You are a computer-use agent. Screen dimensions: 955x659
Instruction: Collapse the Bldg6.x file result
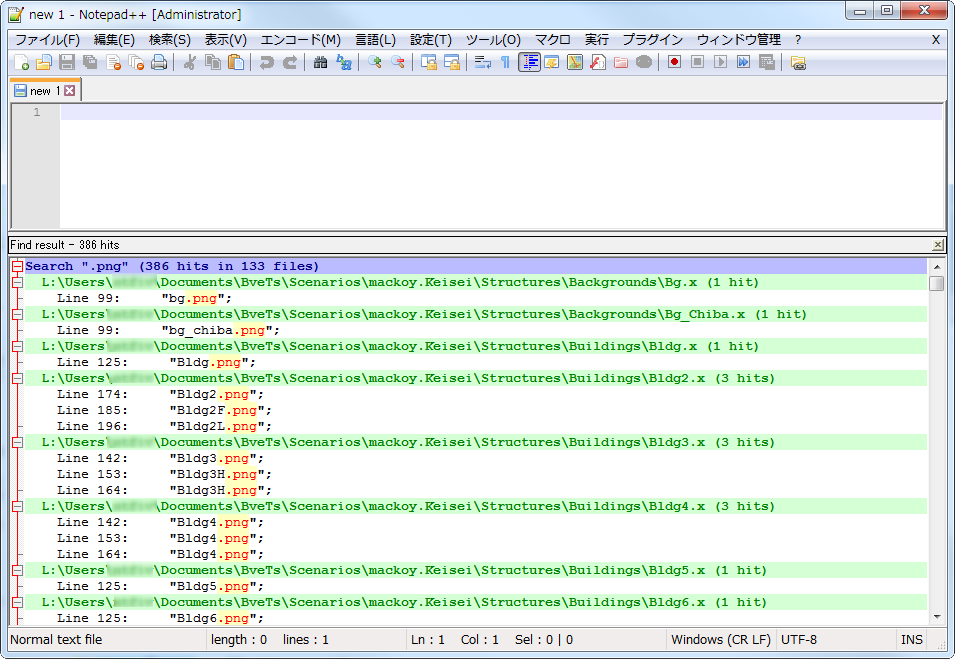pyautogui.click(x=18, y=602)
